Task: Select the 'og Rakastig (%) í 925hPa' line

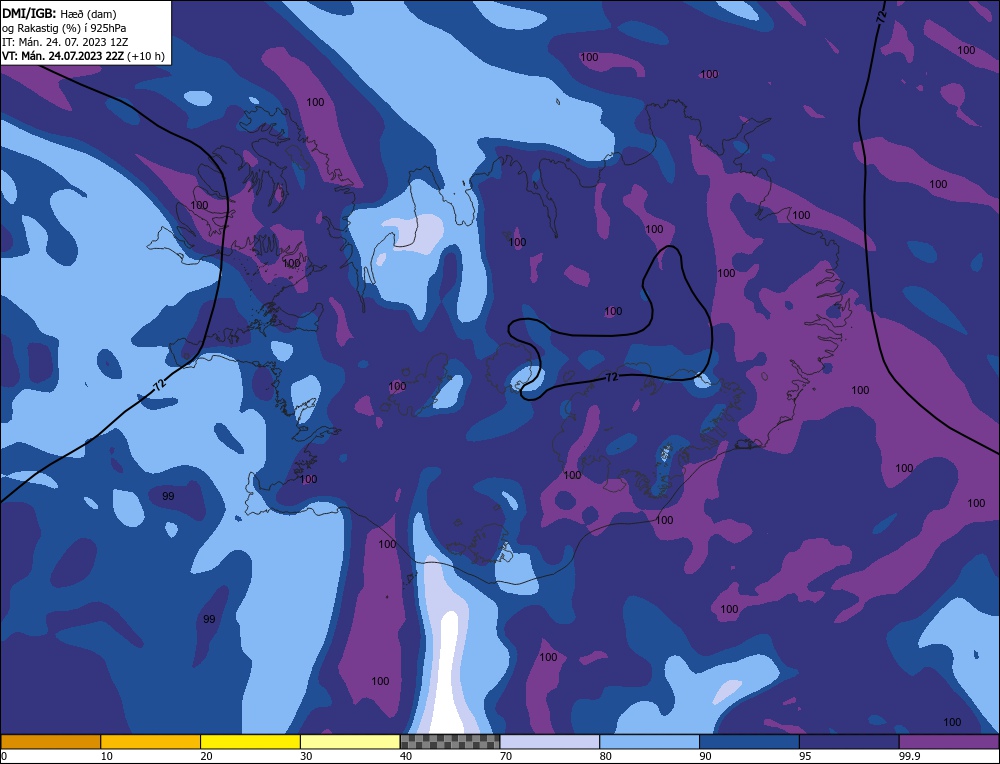Action: [x=64, y=28]
